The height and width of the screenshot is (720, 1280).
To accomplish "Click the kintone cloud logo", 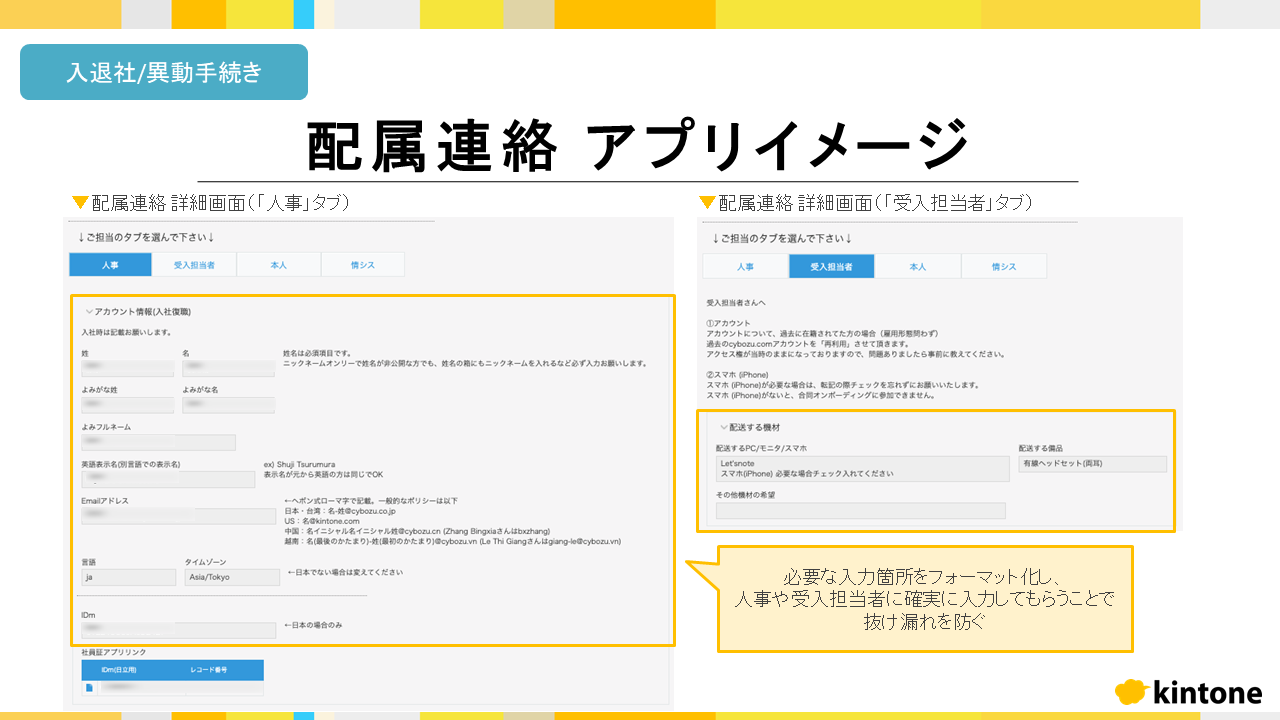I will (1130, 692).
